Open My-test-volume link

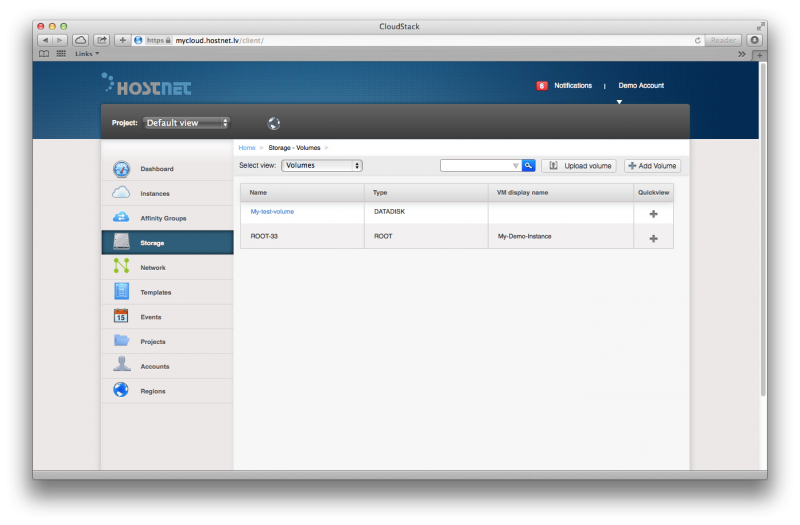(x=272, y=211)
